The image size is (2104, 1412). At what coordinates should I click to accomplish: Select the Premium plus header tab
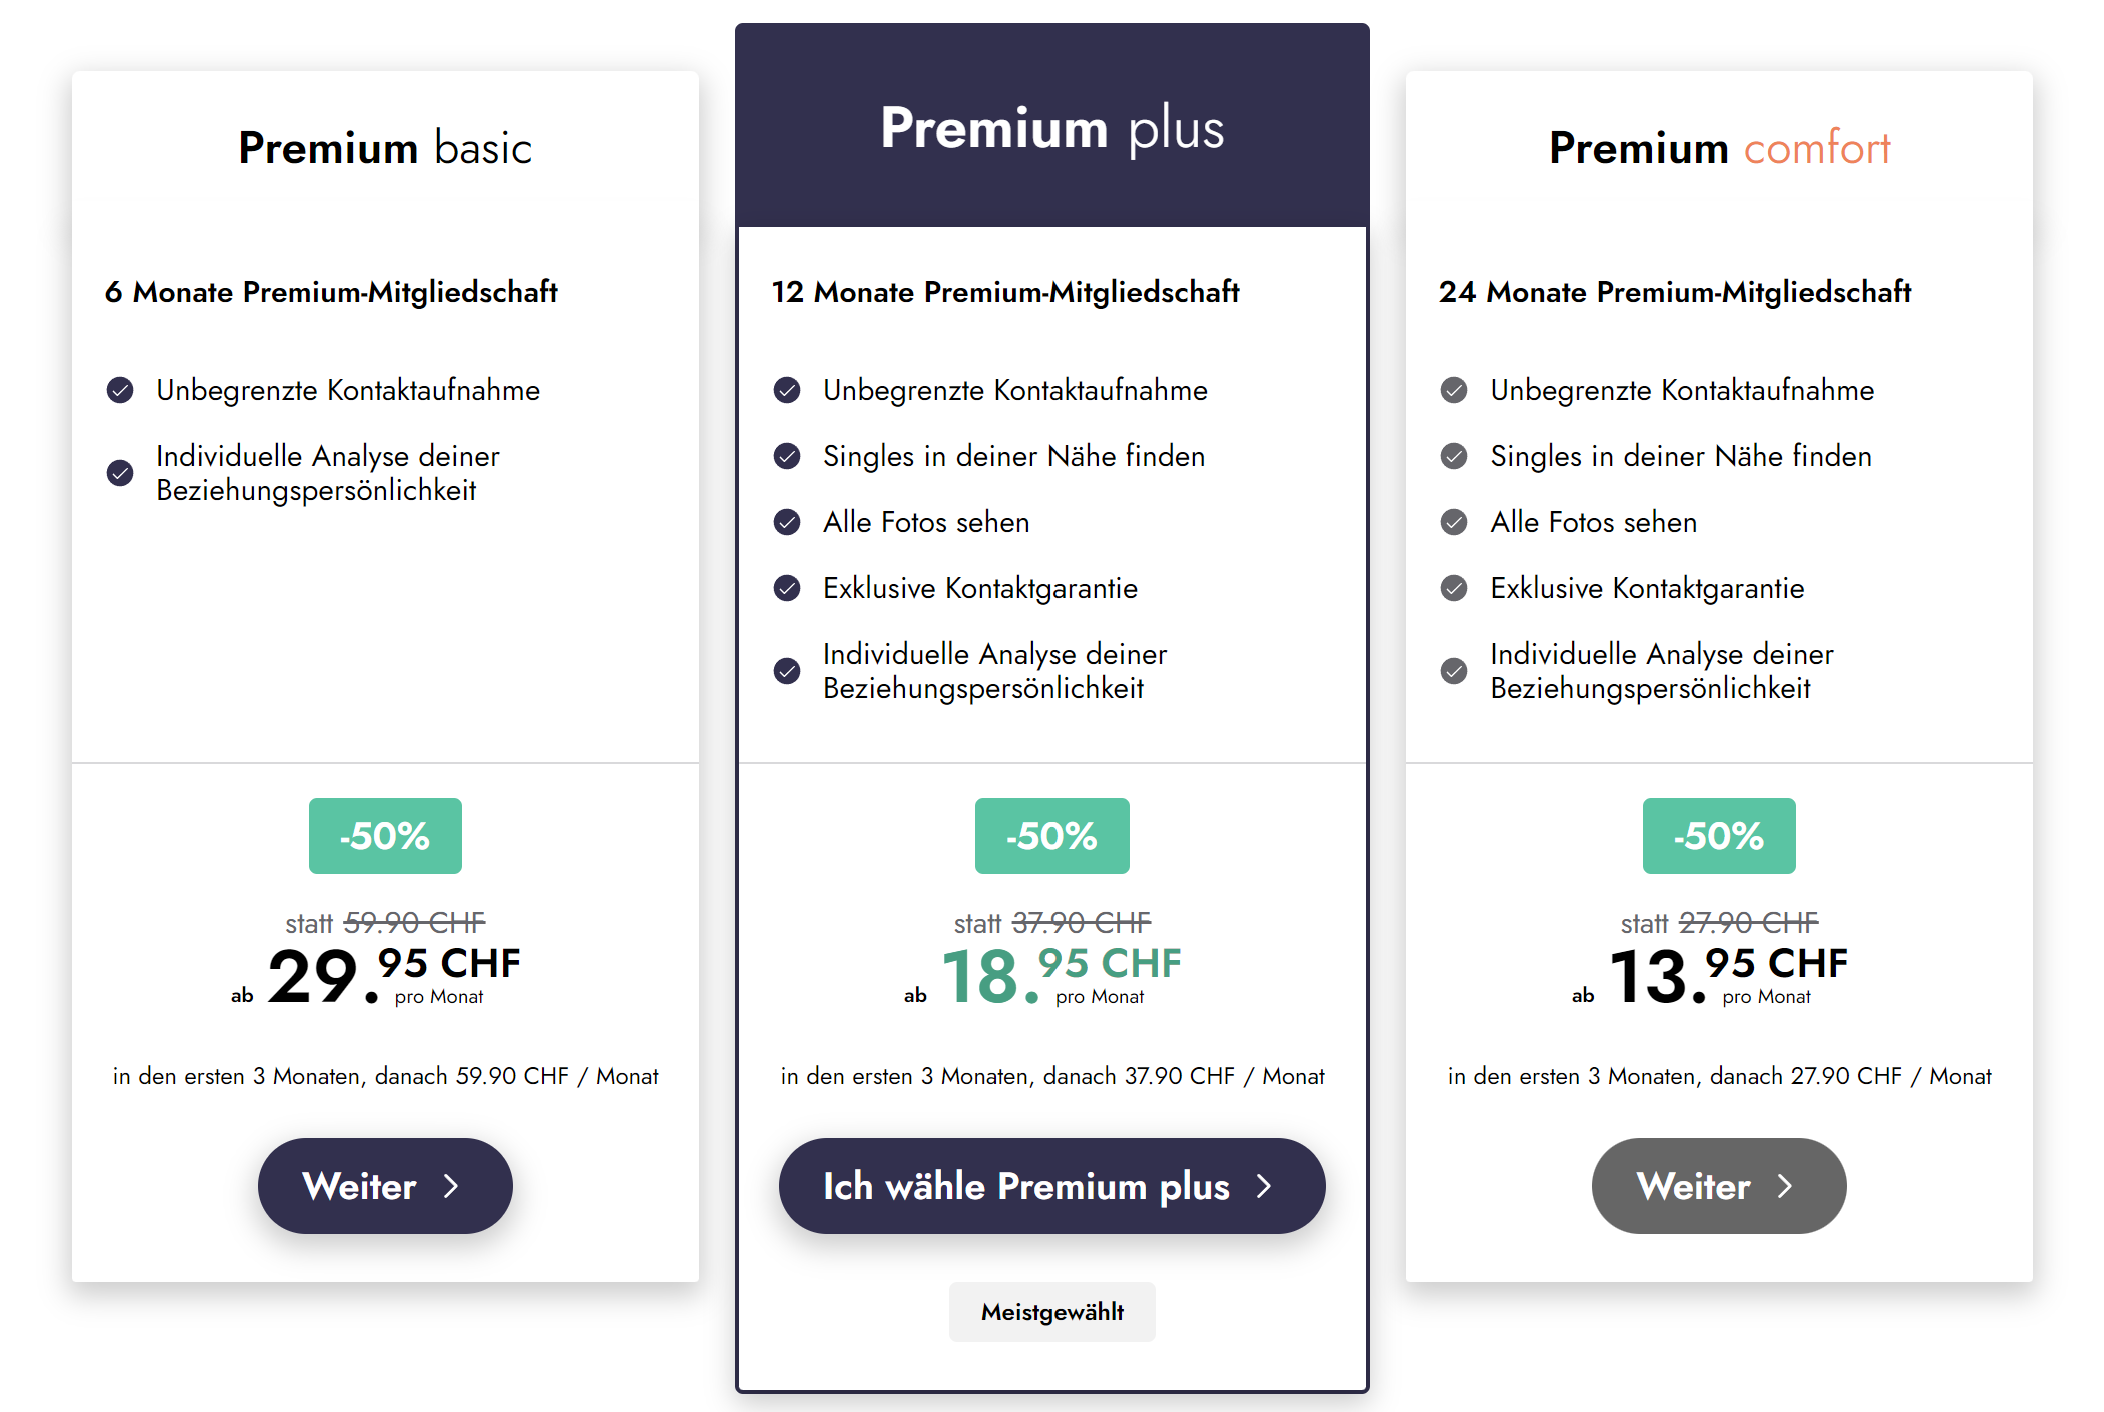1052,128
